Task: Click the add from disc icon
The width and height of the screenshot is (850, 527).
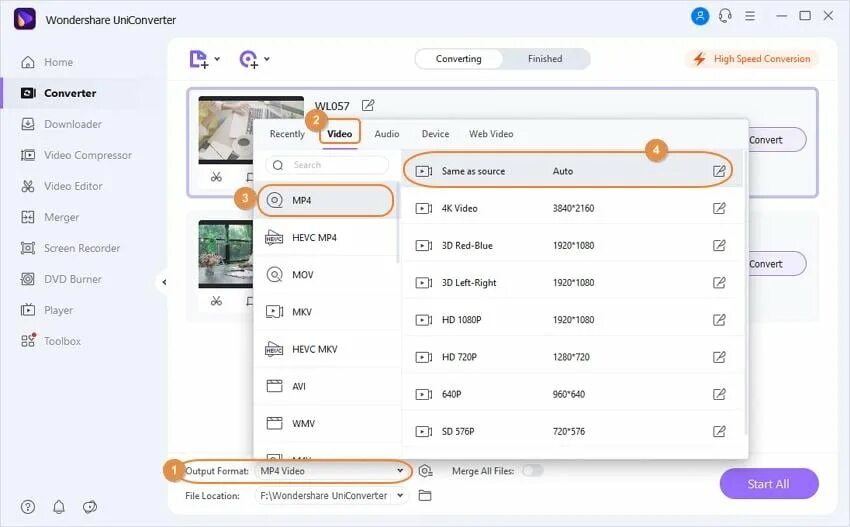Action: coord(248,59)
